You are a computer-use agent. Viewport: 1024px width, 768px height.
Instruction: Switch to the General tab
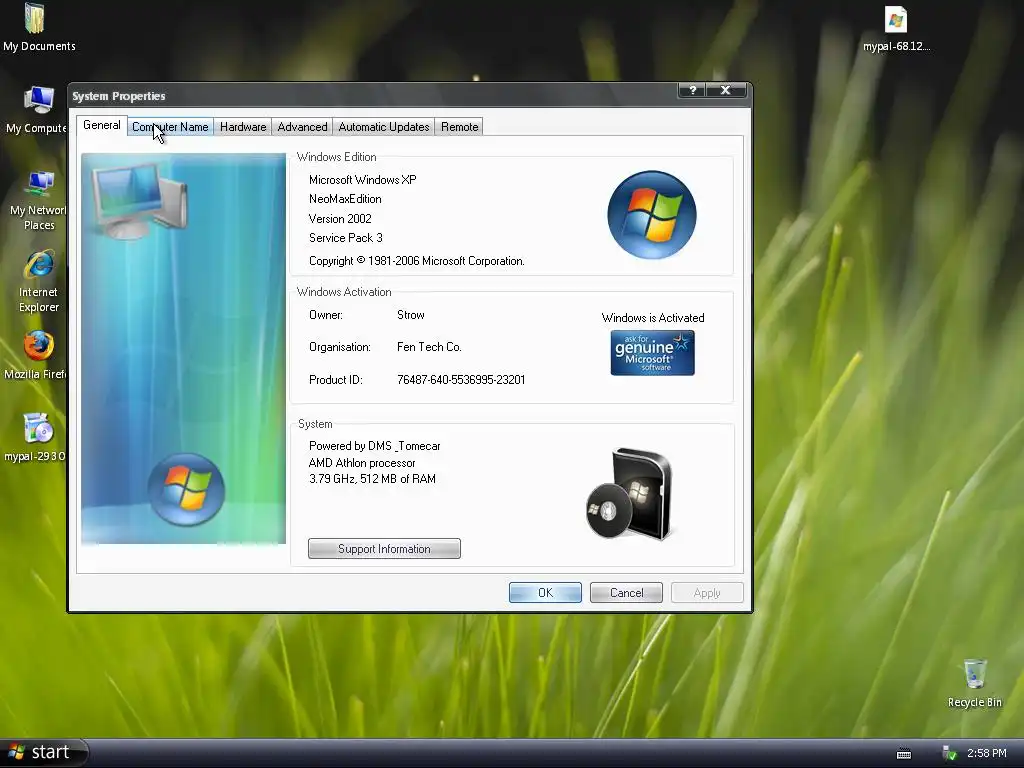pyautogui.click(x=102, y=125)
